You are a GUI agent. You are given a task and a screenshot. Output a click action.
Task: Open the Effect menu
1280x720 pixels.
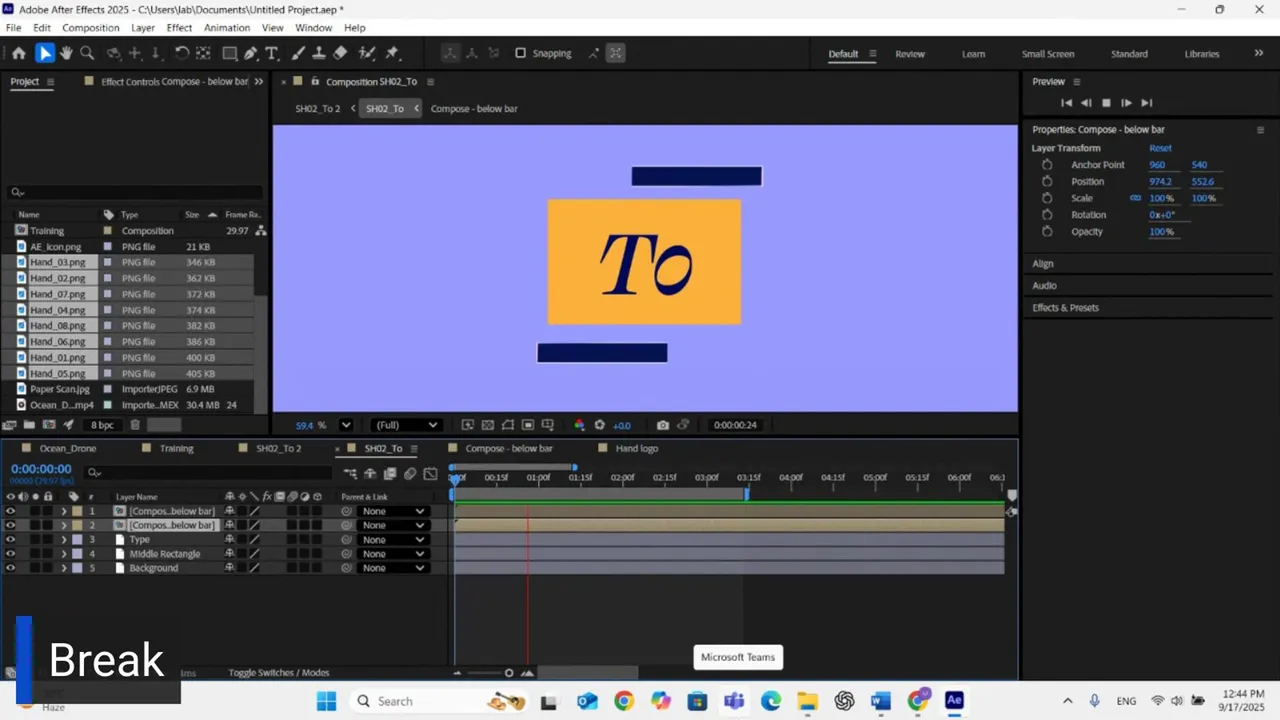click(x=179, y=28)
